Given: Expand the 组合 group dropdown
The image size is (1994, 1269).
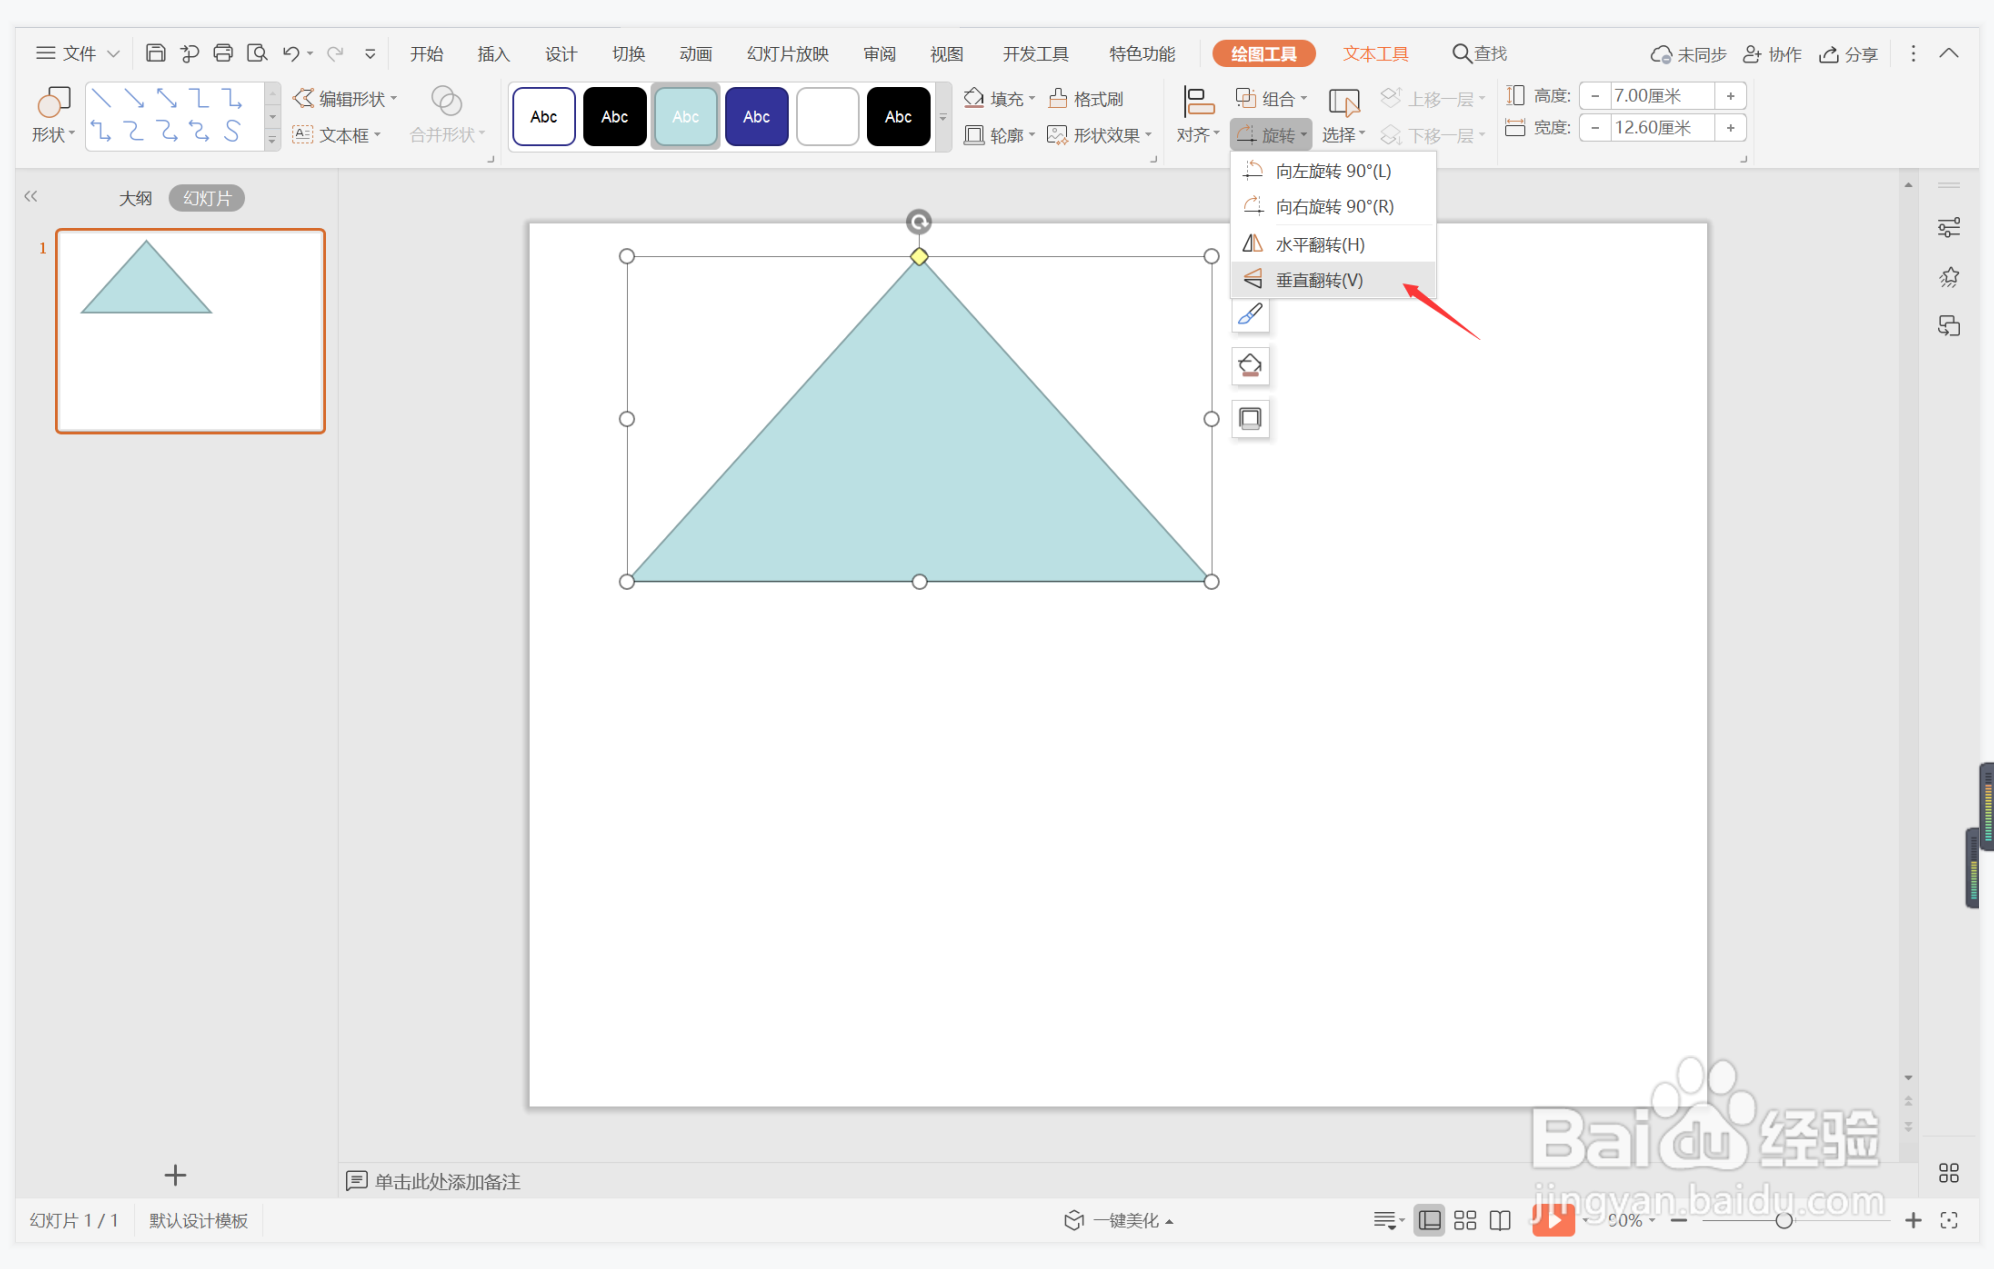Looking at the screenshot, I should pos(1271,98).
